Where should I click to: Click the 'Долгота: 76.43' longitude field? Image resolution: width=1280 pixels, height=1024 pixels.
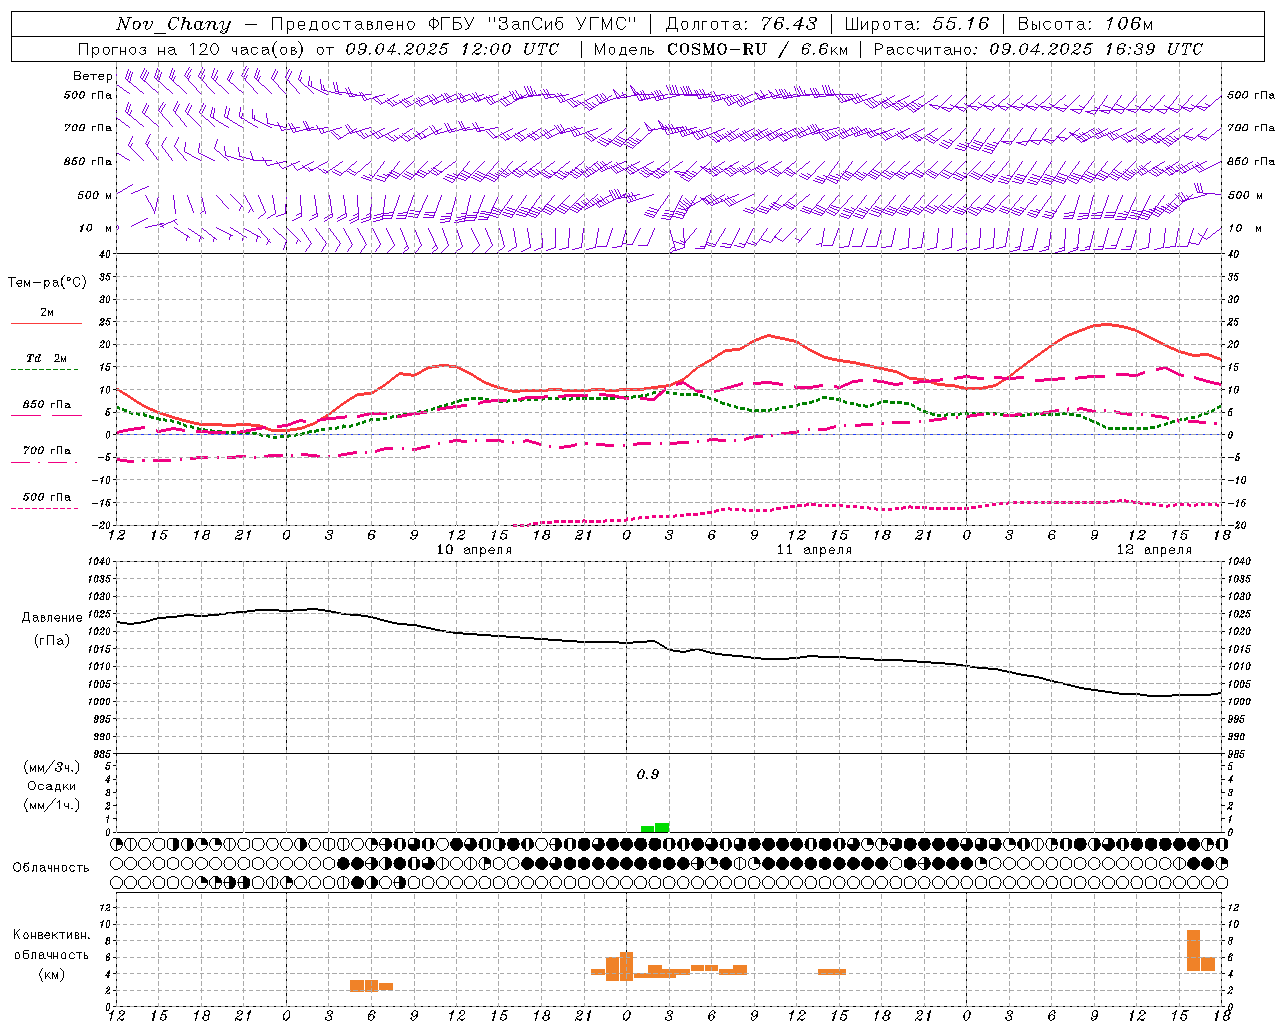click(x=741, y=24)
